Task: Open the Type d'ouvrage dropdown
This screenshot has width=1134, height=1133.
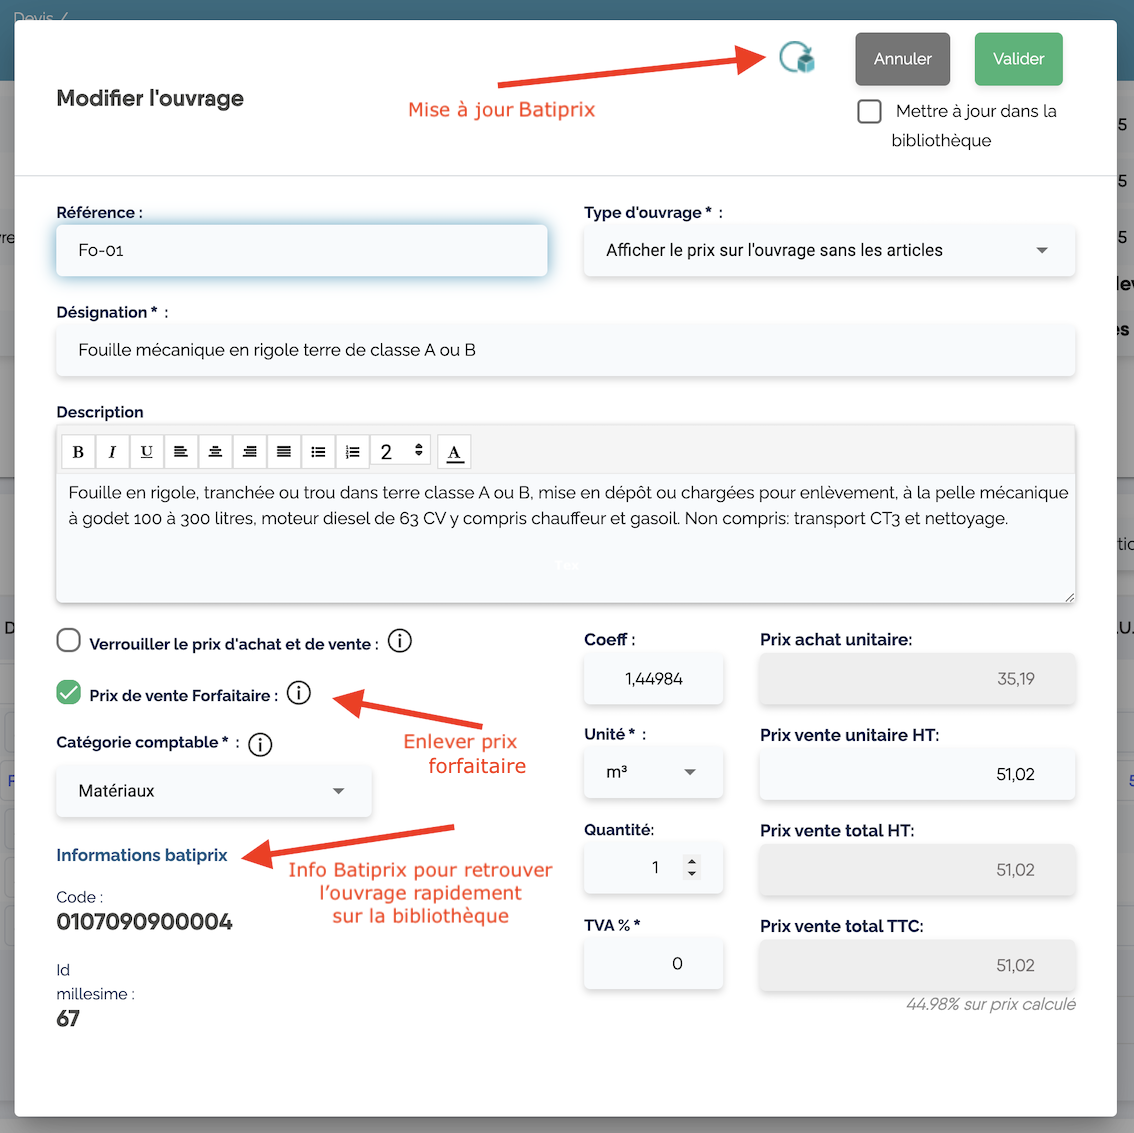Action: tap(829, 250)
